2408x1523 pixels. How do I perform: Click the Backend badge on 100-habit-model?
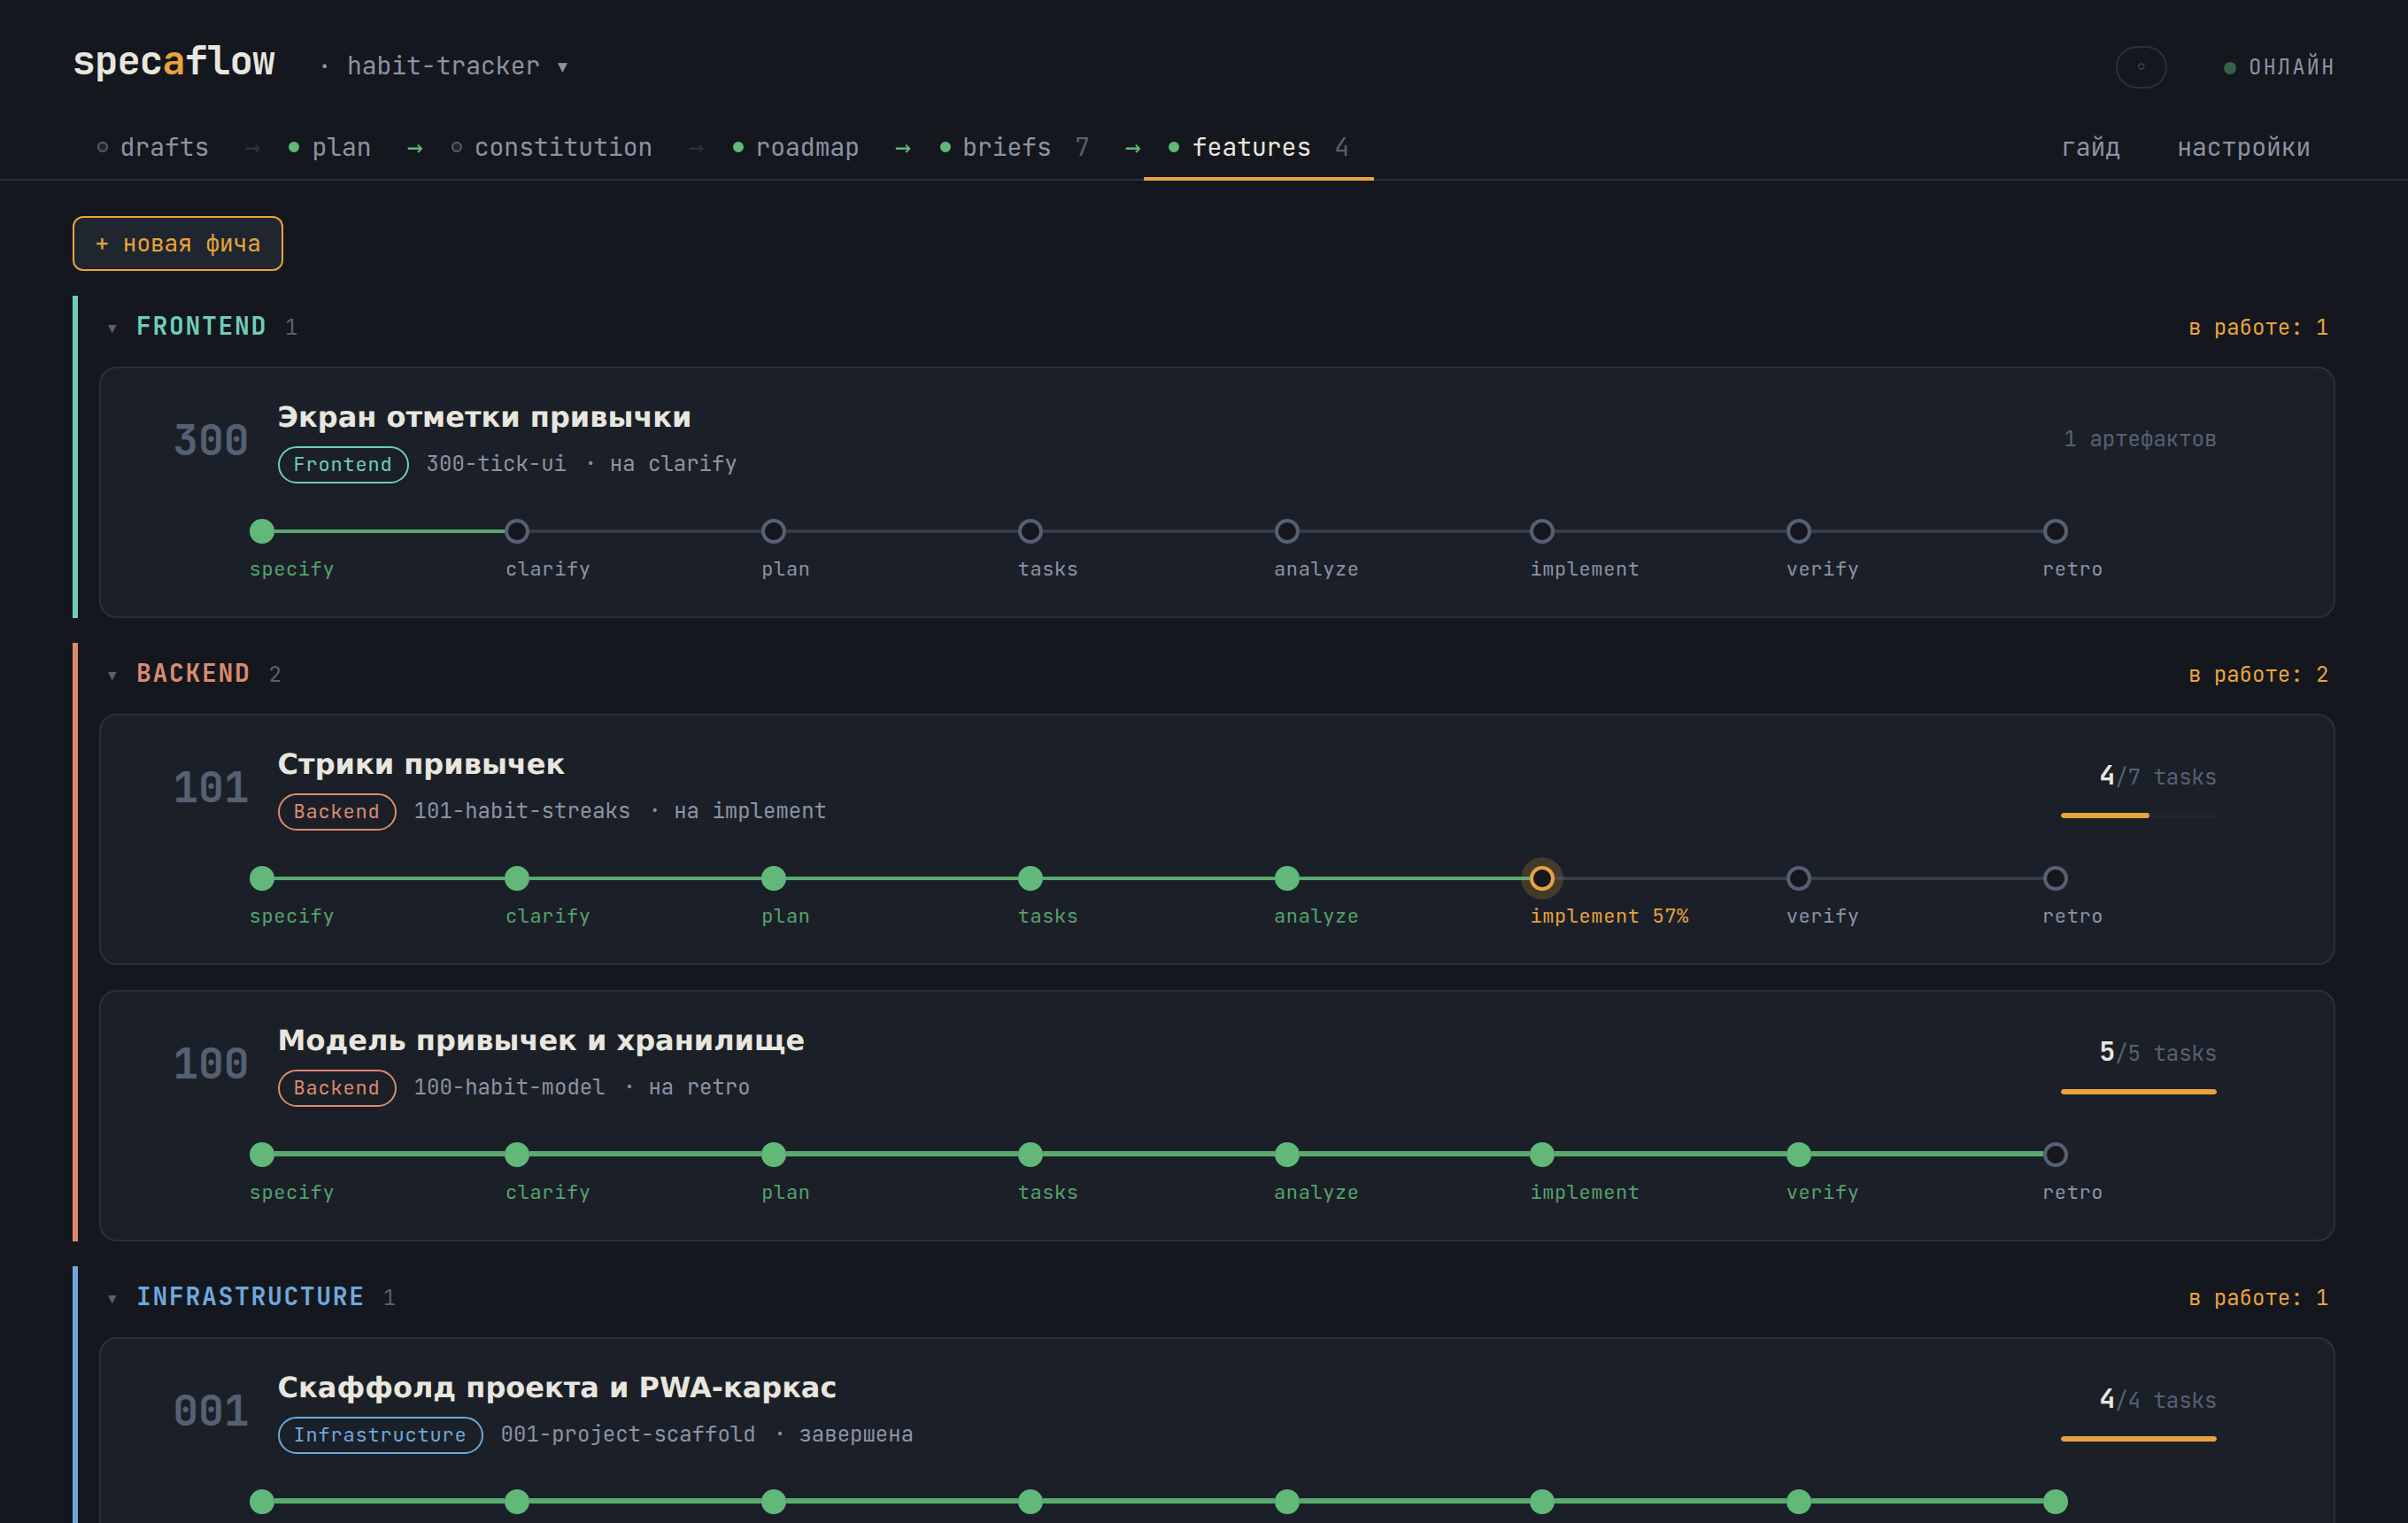click(x=336, y=1087)
